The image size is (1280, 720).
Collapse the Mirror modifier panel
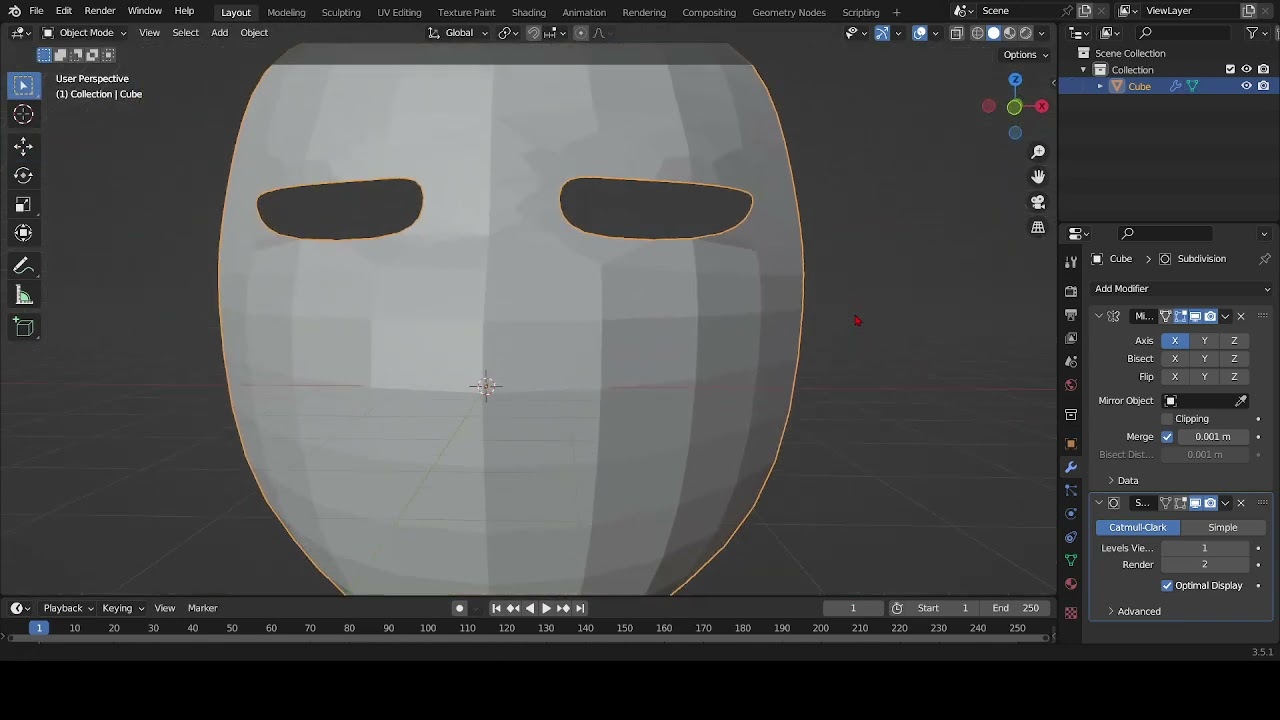point(1099,317)
